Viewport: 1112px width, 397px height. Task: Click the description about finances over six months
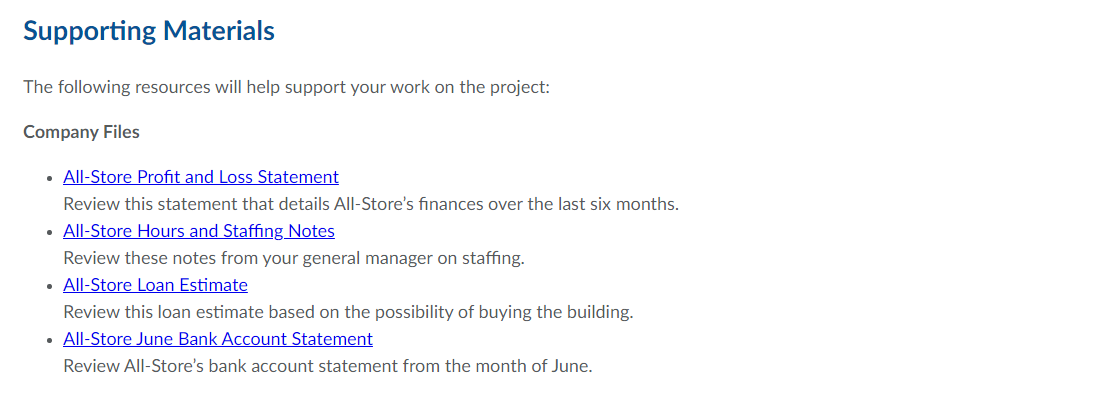(x=371, y=204)
